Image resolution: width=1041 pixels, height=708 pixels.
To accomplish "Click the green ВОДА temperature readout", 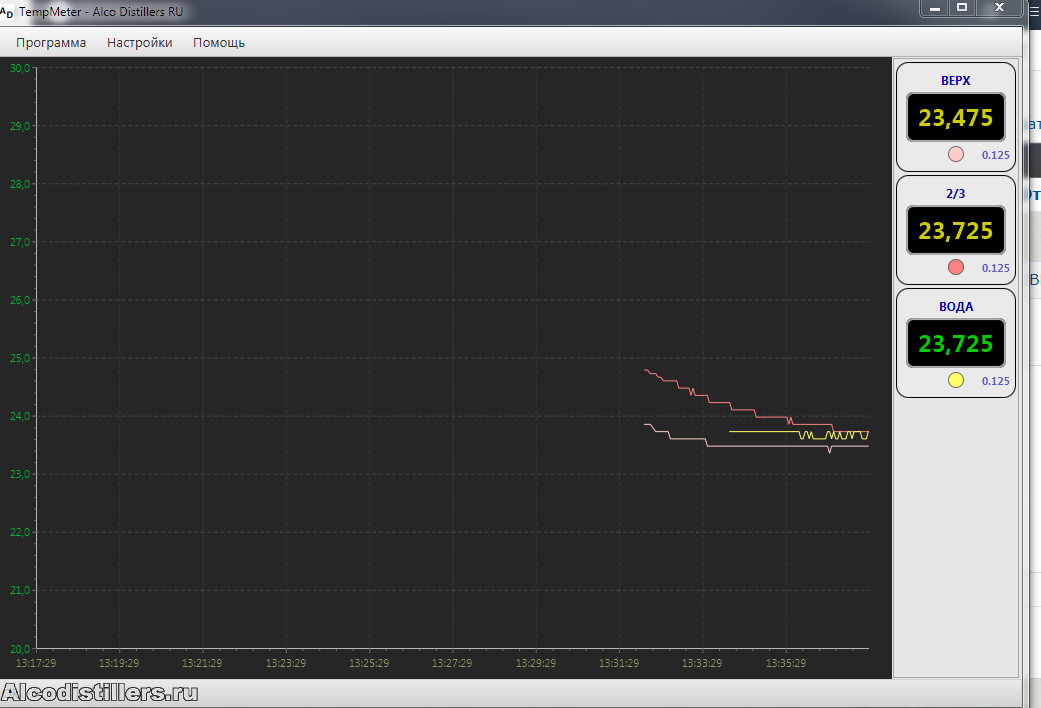I will coord(955,344).
